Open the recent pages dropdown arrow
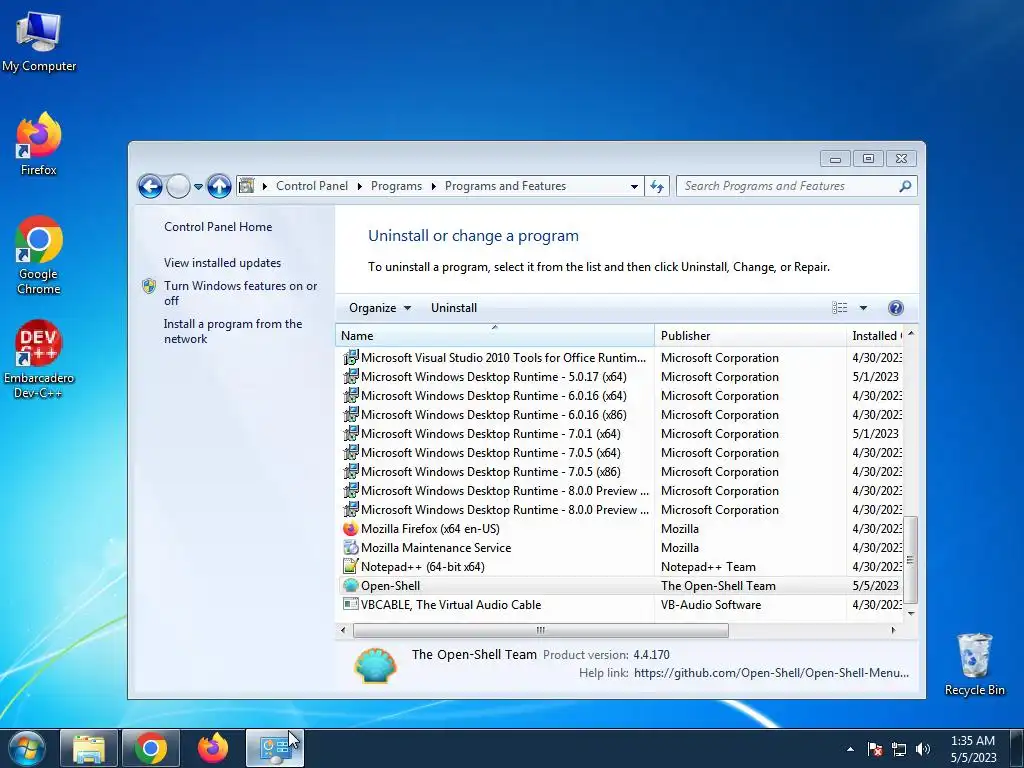 (199, 187)
